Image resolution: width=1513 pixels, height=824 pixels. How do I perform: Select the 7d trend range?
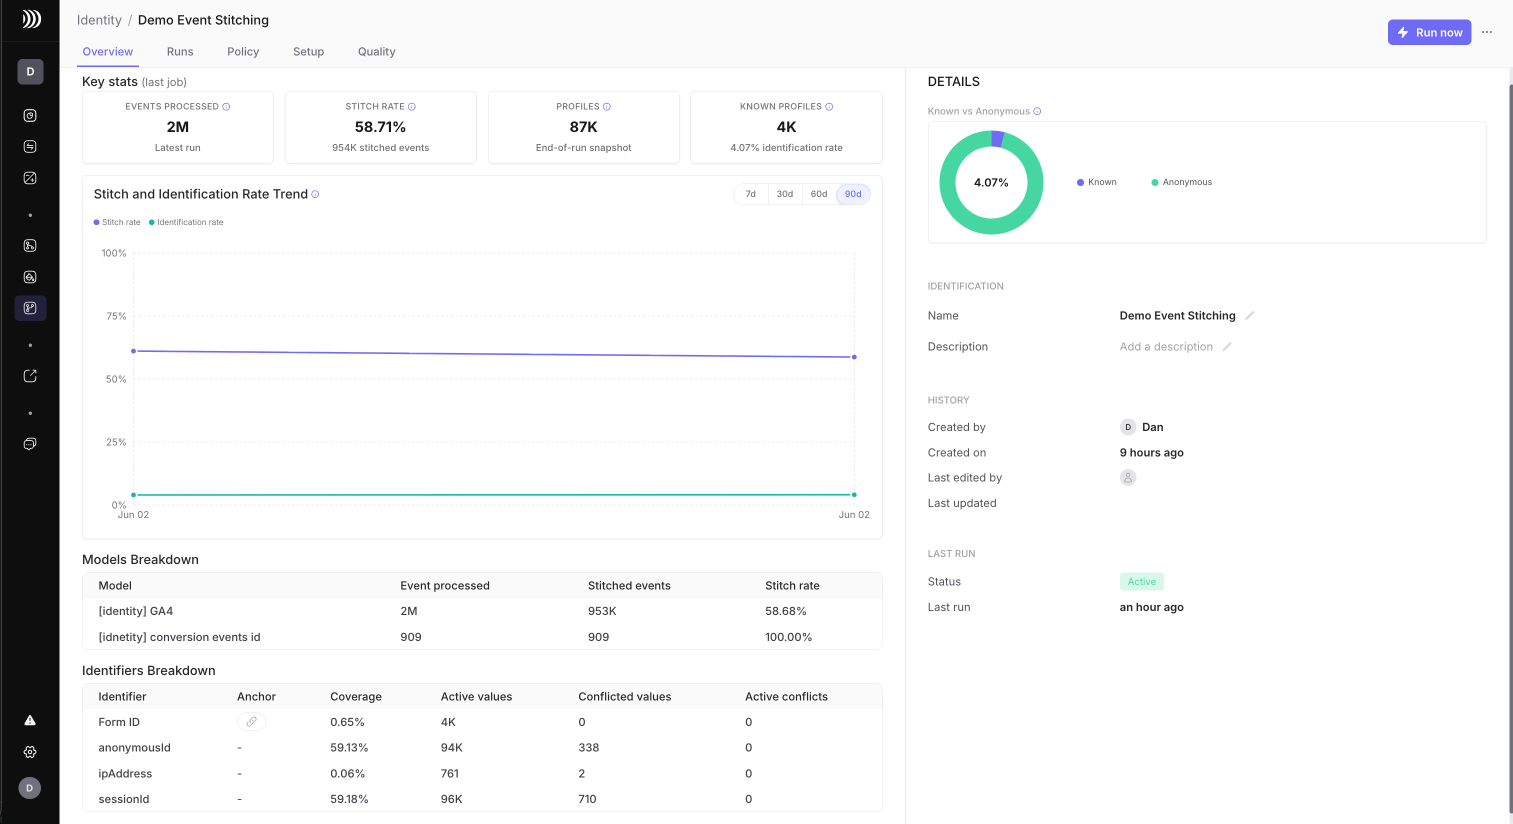751,194
